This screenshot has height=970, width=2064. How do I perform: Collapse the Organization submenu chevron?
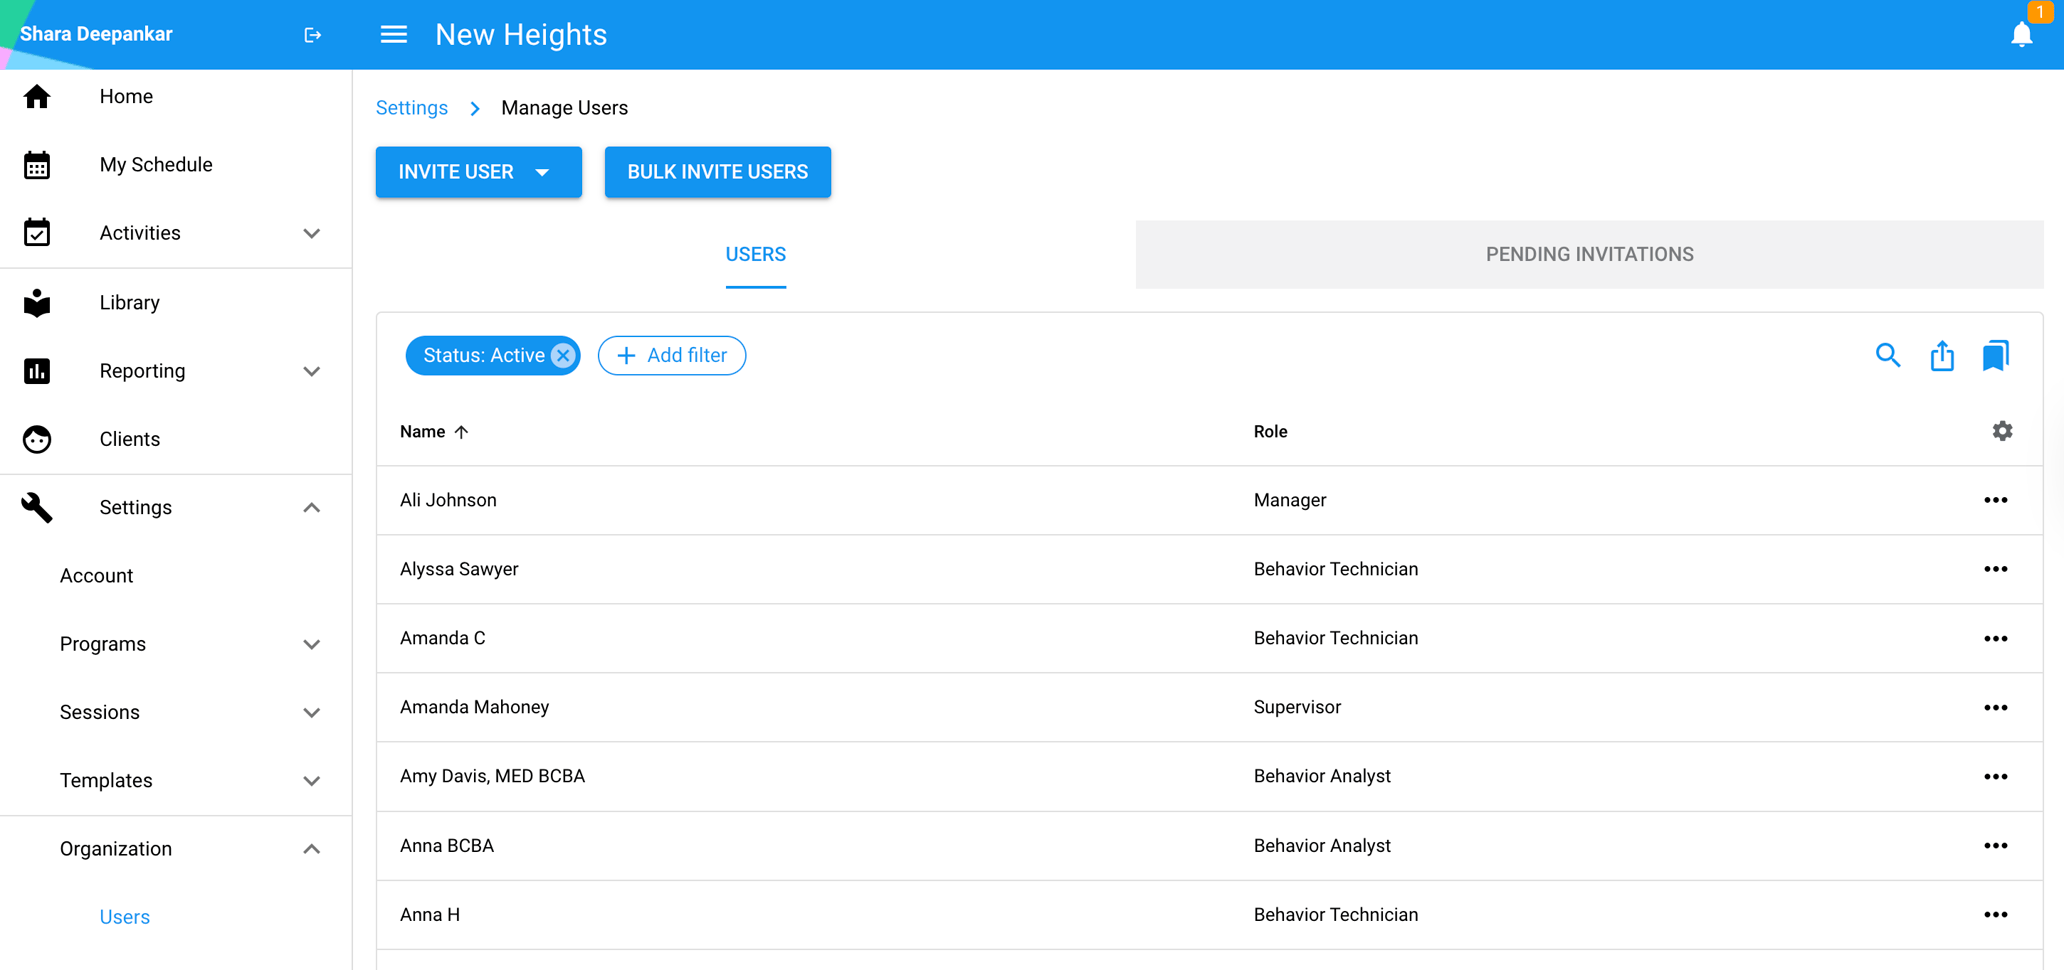pyautogui.click(x=312, y=849)
